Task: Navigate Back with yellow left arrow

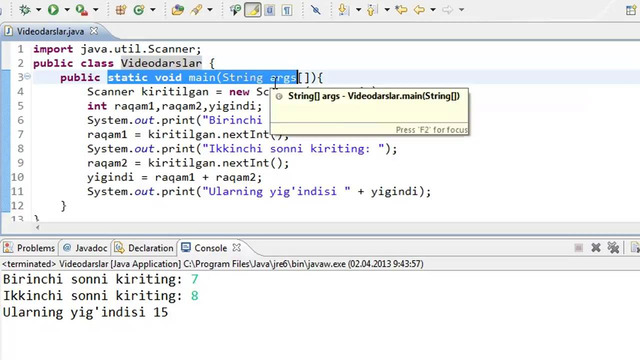Action: coord(419,9)
